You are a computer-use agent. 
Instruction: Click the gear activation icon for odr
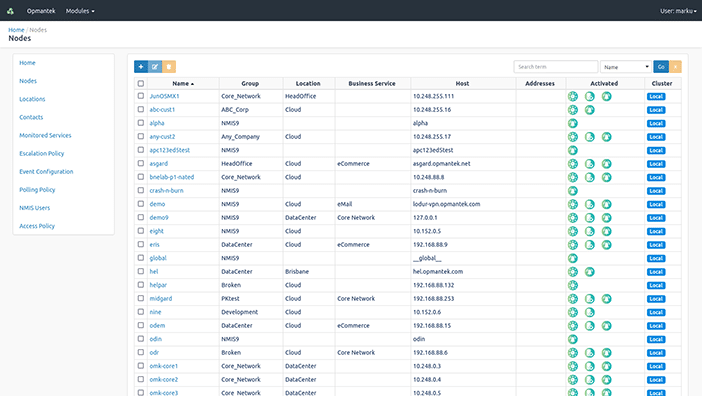tap(573, 353)
